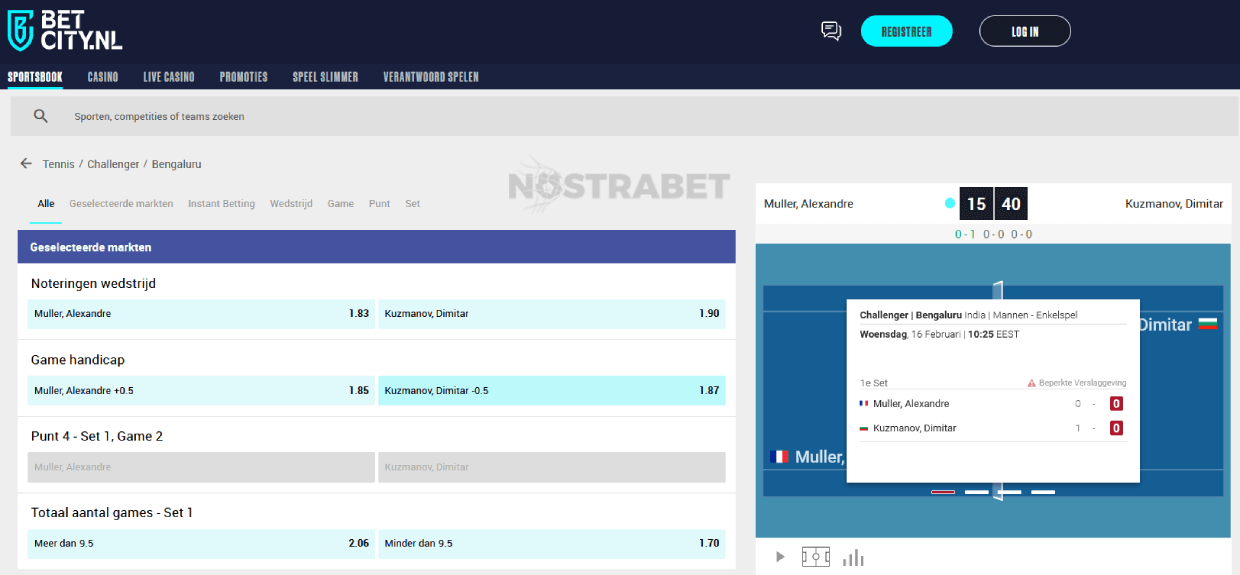Bet on Kuzmanov, Dimitar at 1.90
Screen dimensions: 1240x575
(552, 314)
